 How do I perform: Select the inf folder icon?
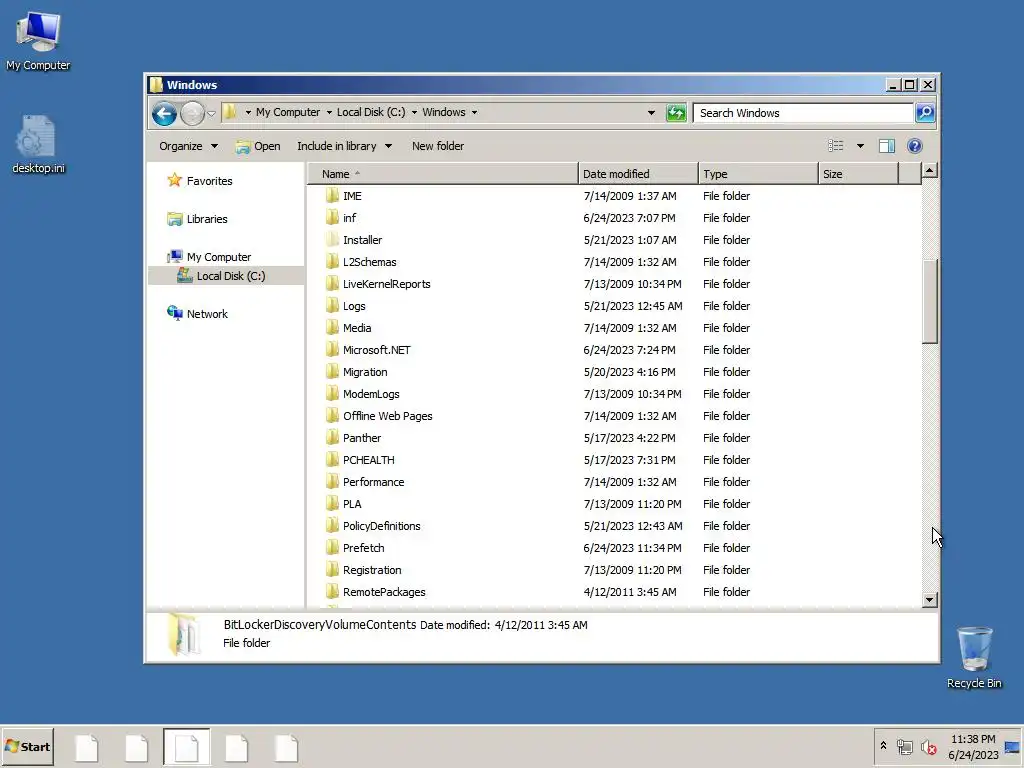[332, 218]
